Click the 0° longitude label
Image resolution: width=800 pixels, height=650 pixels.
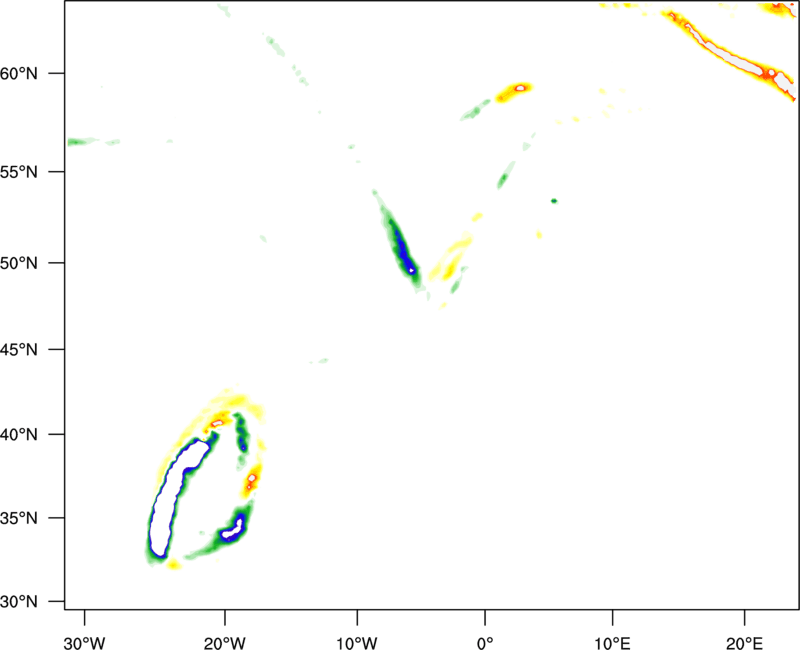pyautogui.click(x=485, y=643)
